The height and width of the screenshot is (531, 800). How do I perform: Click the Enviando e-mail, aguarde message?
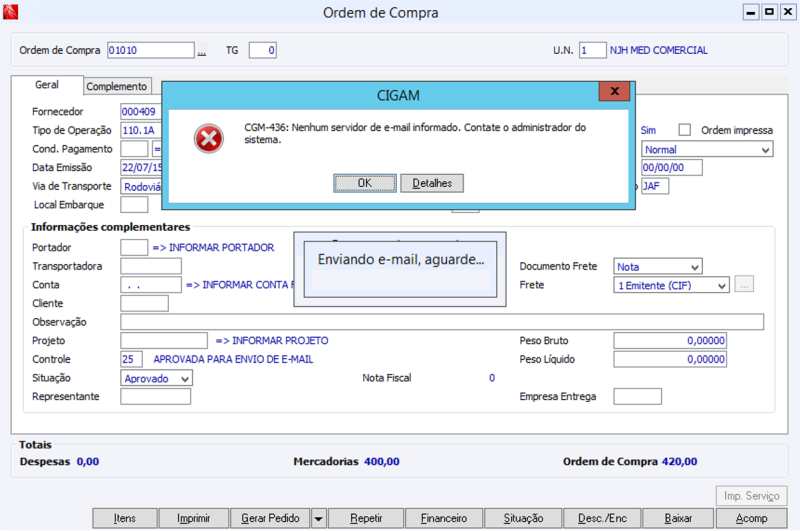[401, 260]
